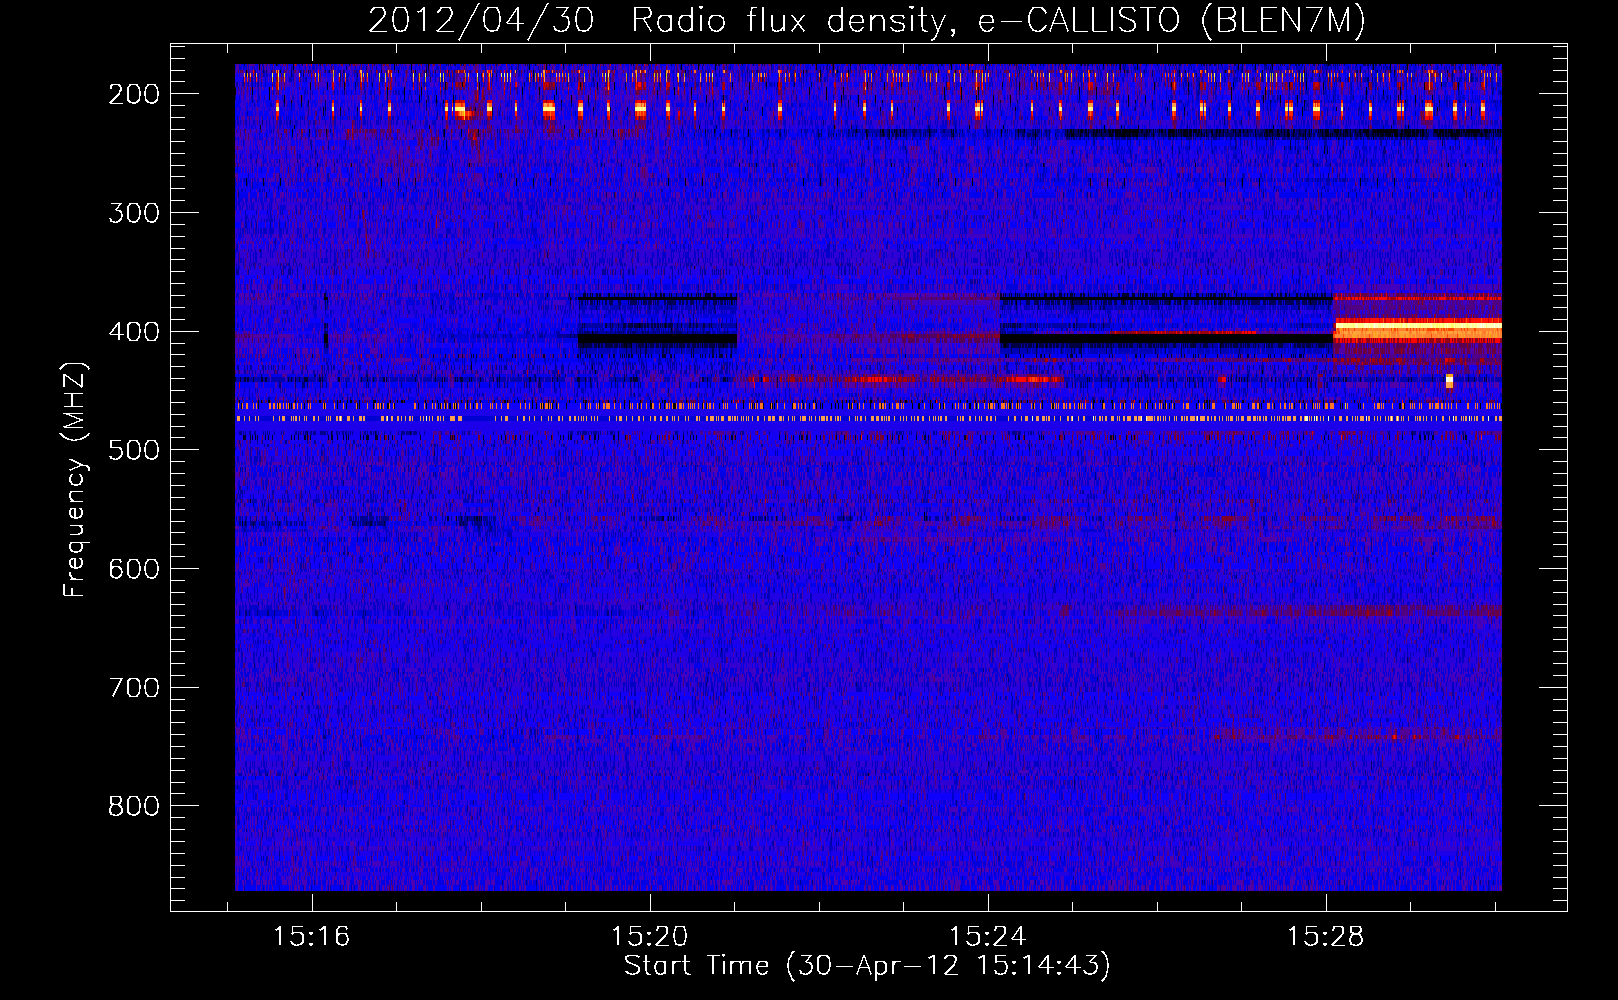Select the 600 frequency tick label

point(134,569)
